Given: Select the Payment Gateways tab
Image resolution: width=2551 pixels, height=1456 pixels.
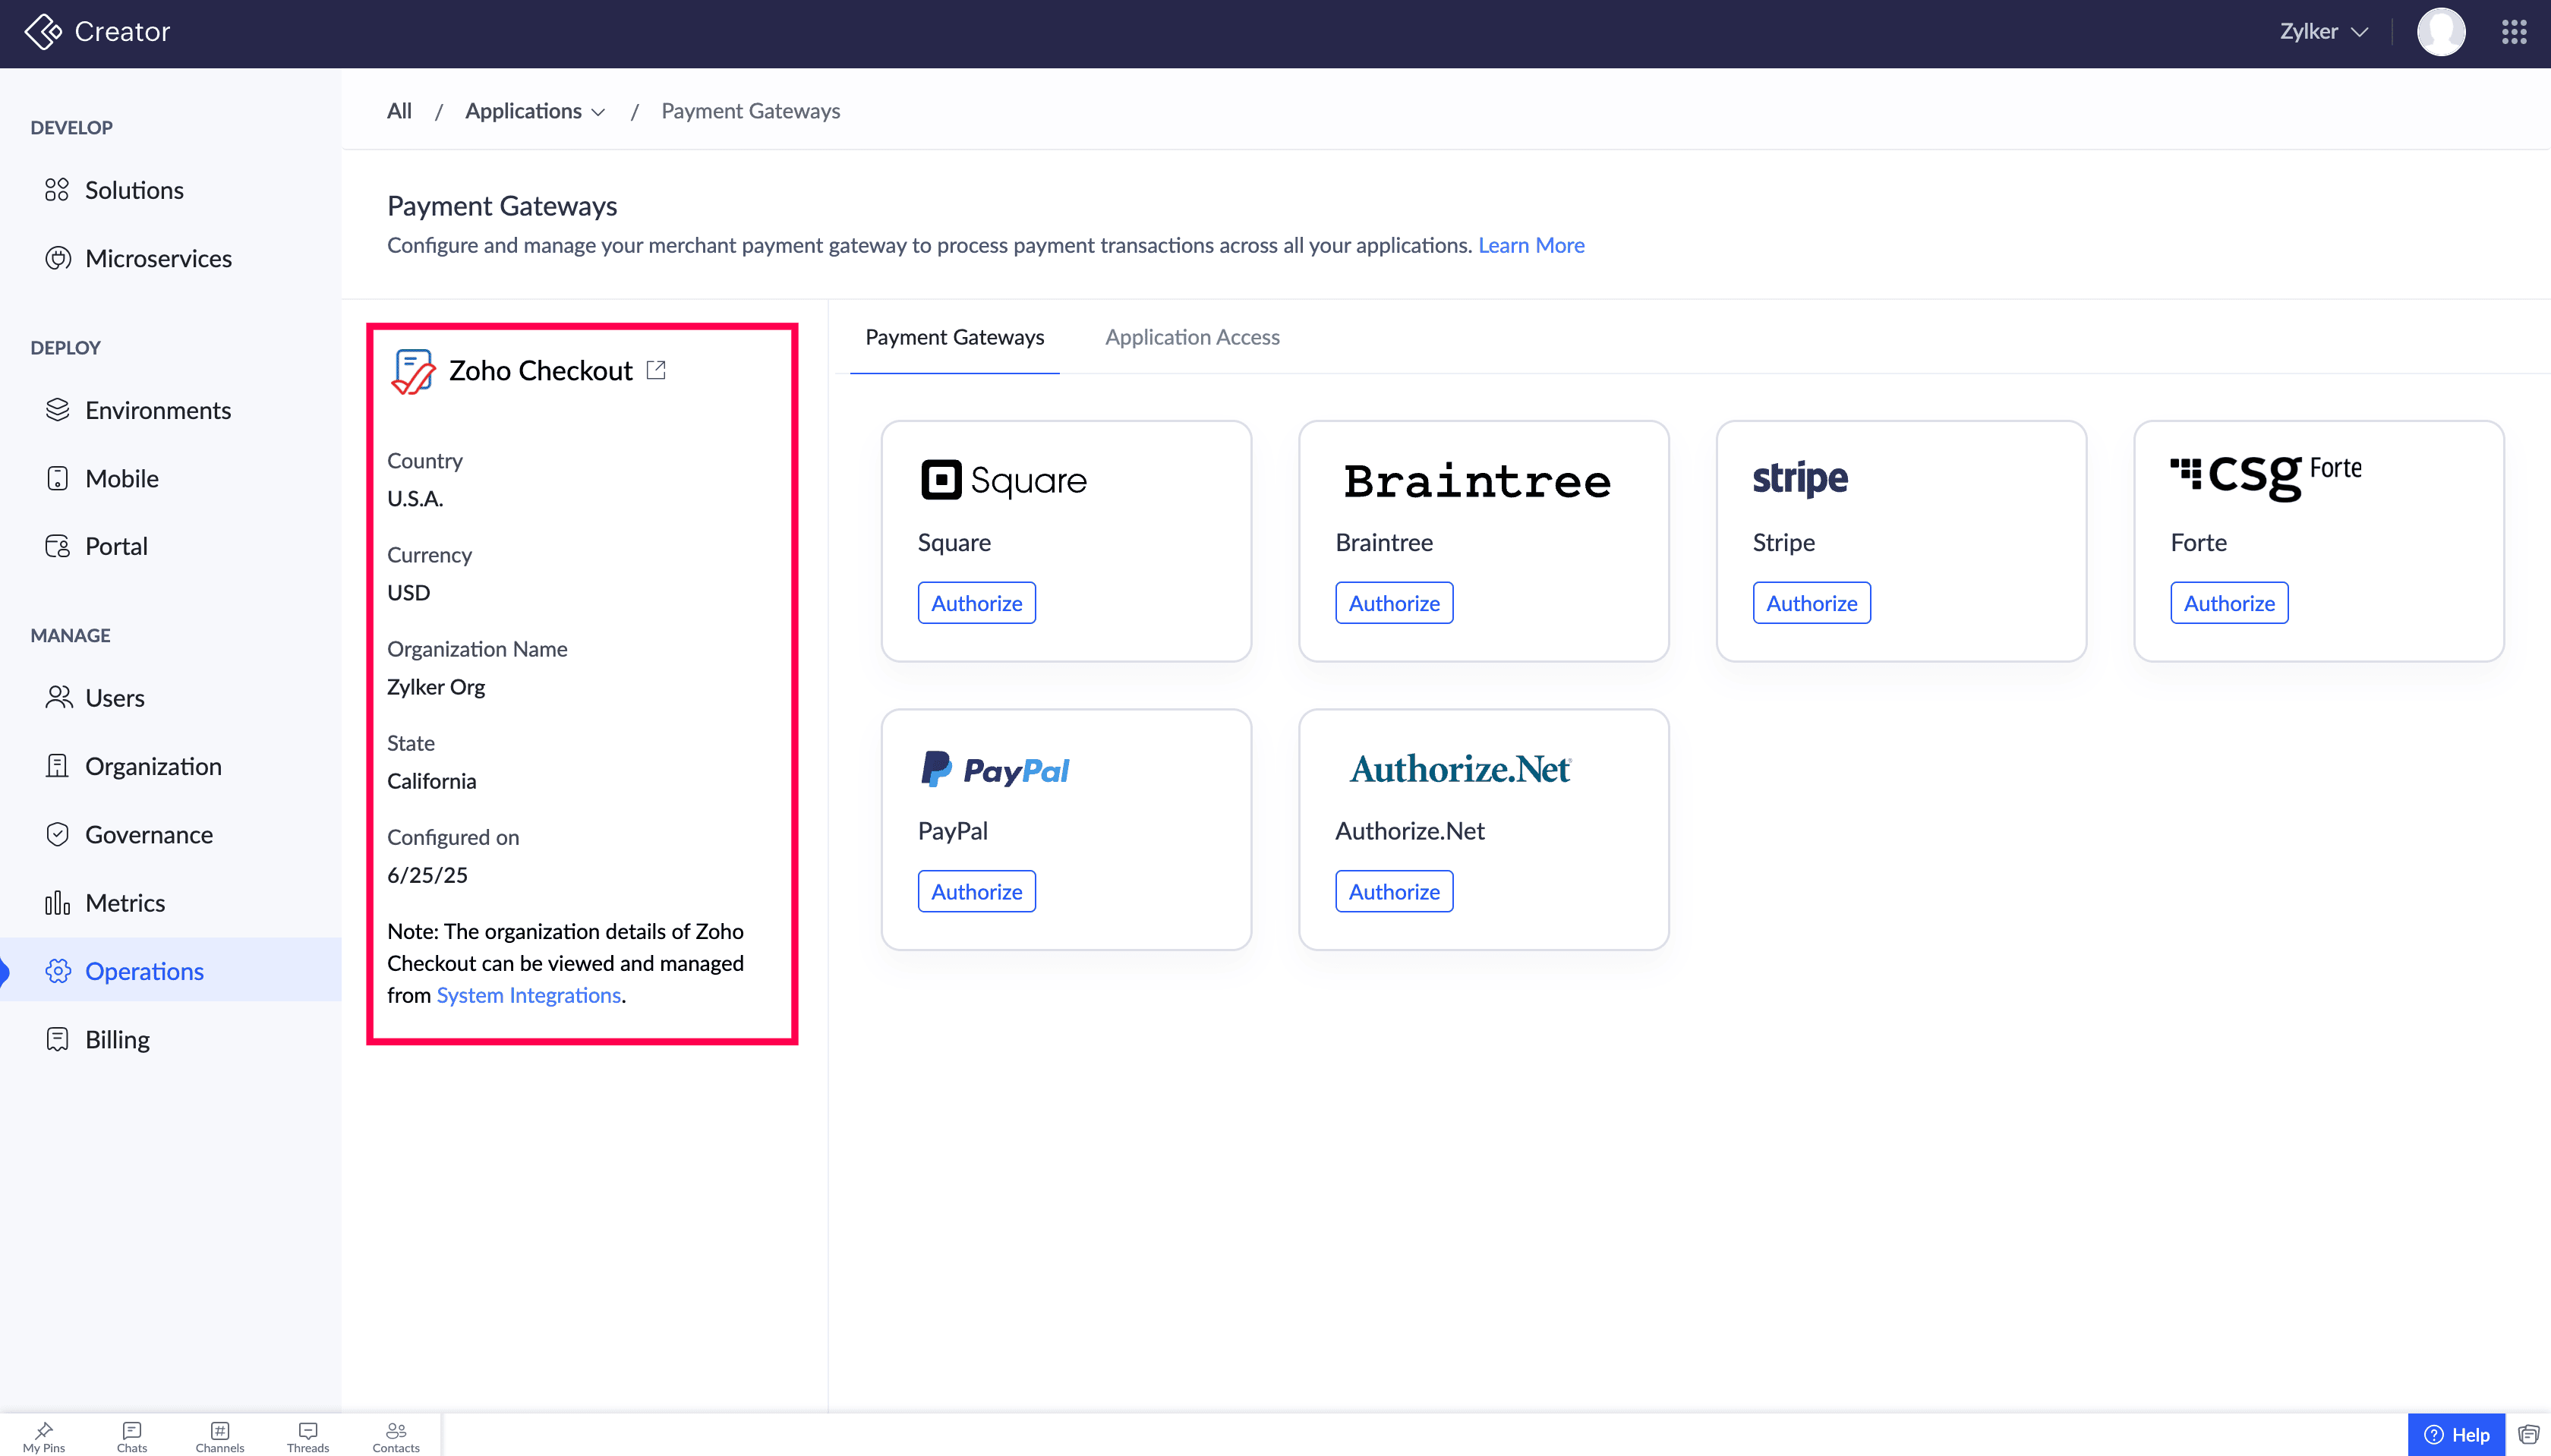Looking at the screenshot, I should tap(954, 337).
